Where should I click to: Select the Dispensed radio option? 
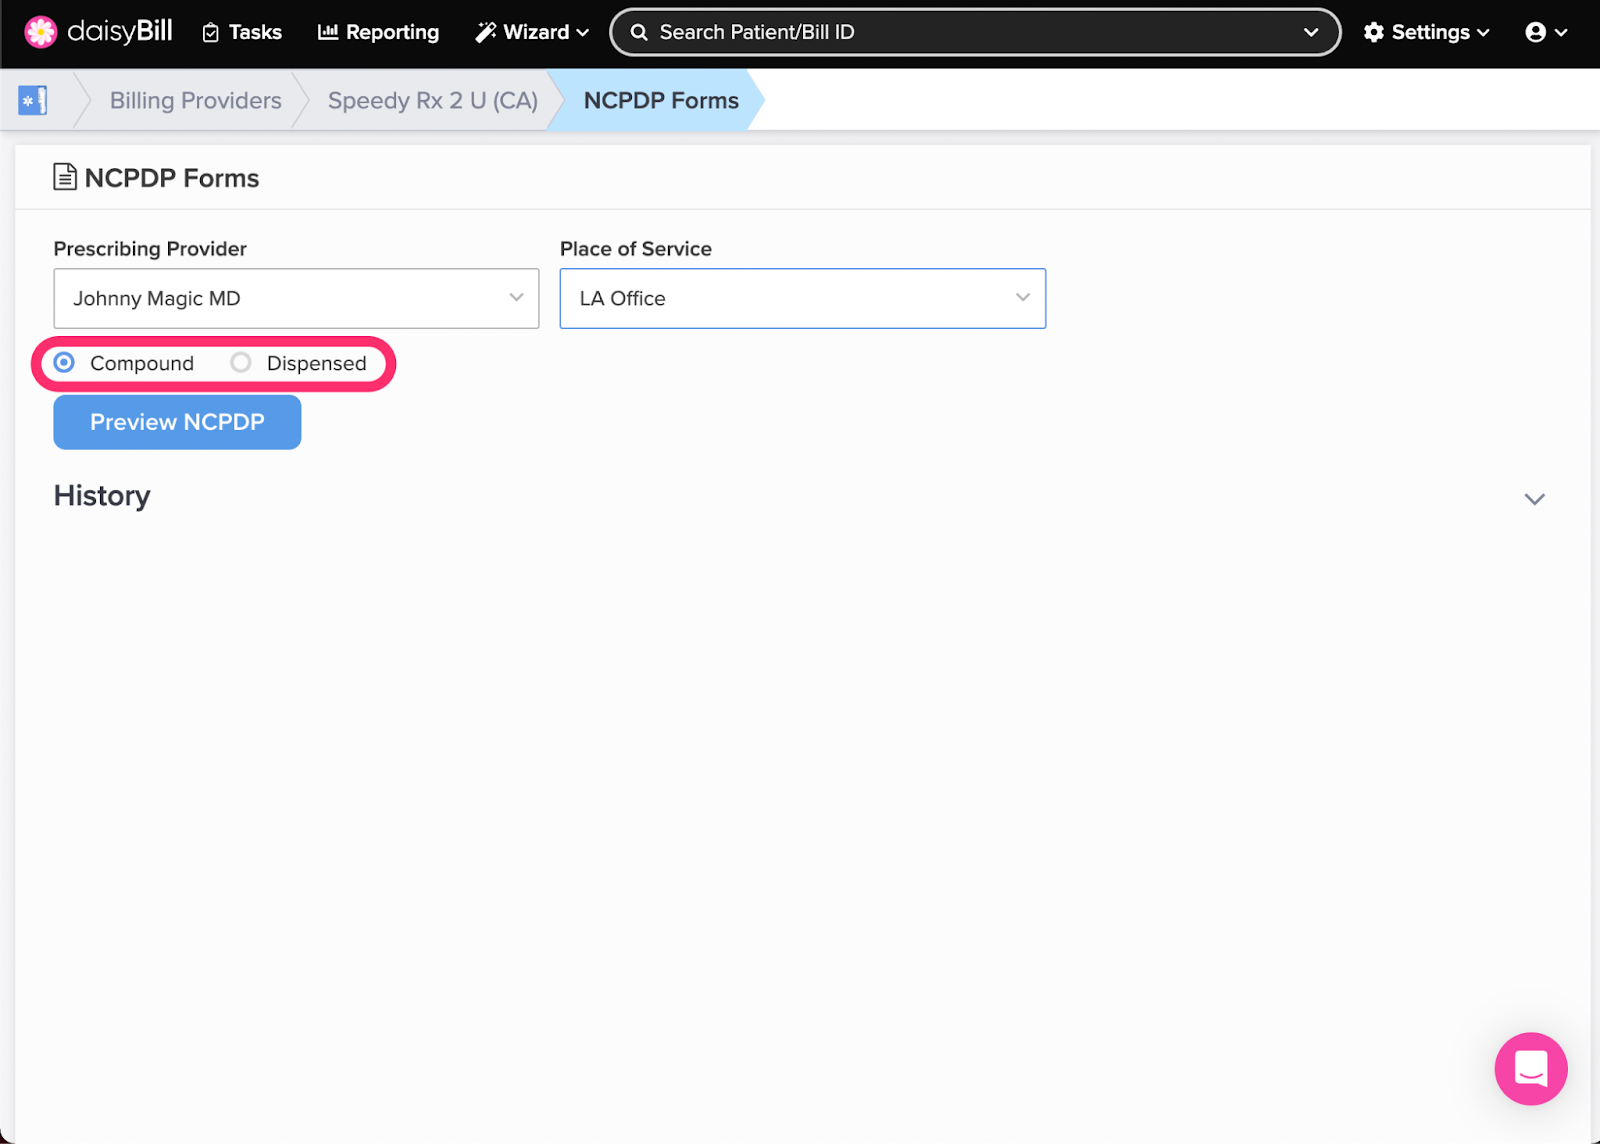click(x=241, y=363)
